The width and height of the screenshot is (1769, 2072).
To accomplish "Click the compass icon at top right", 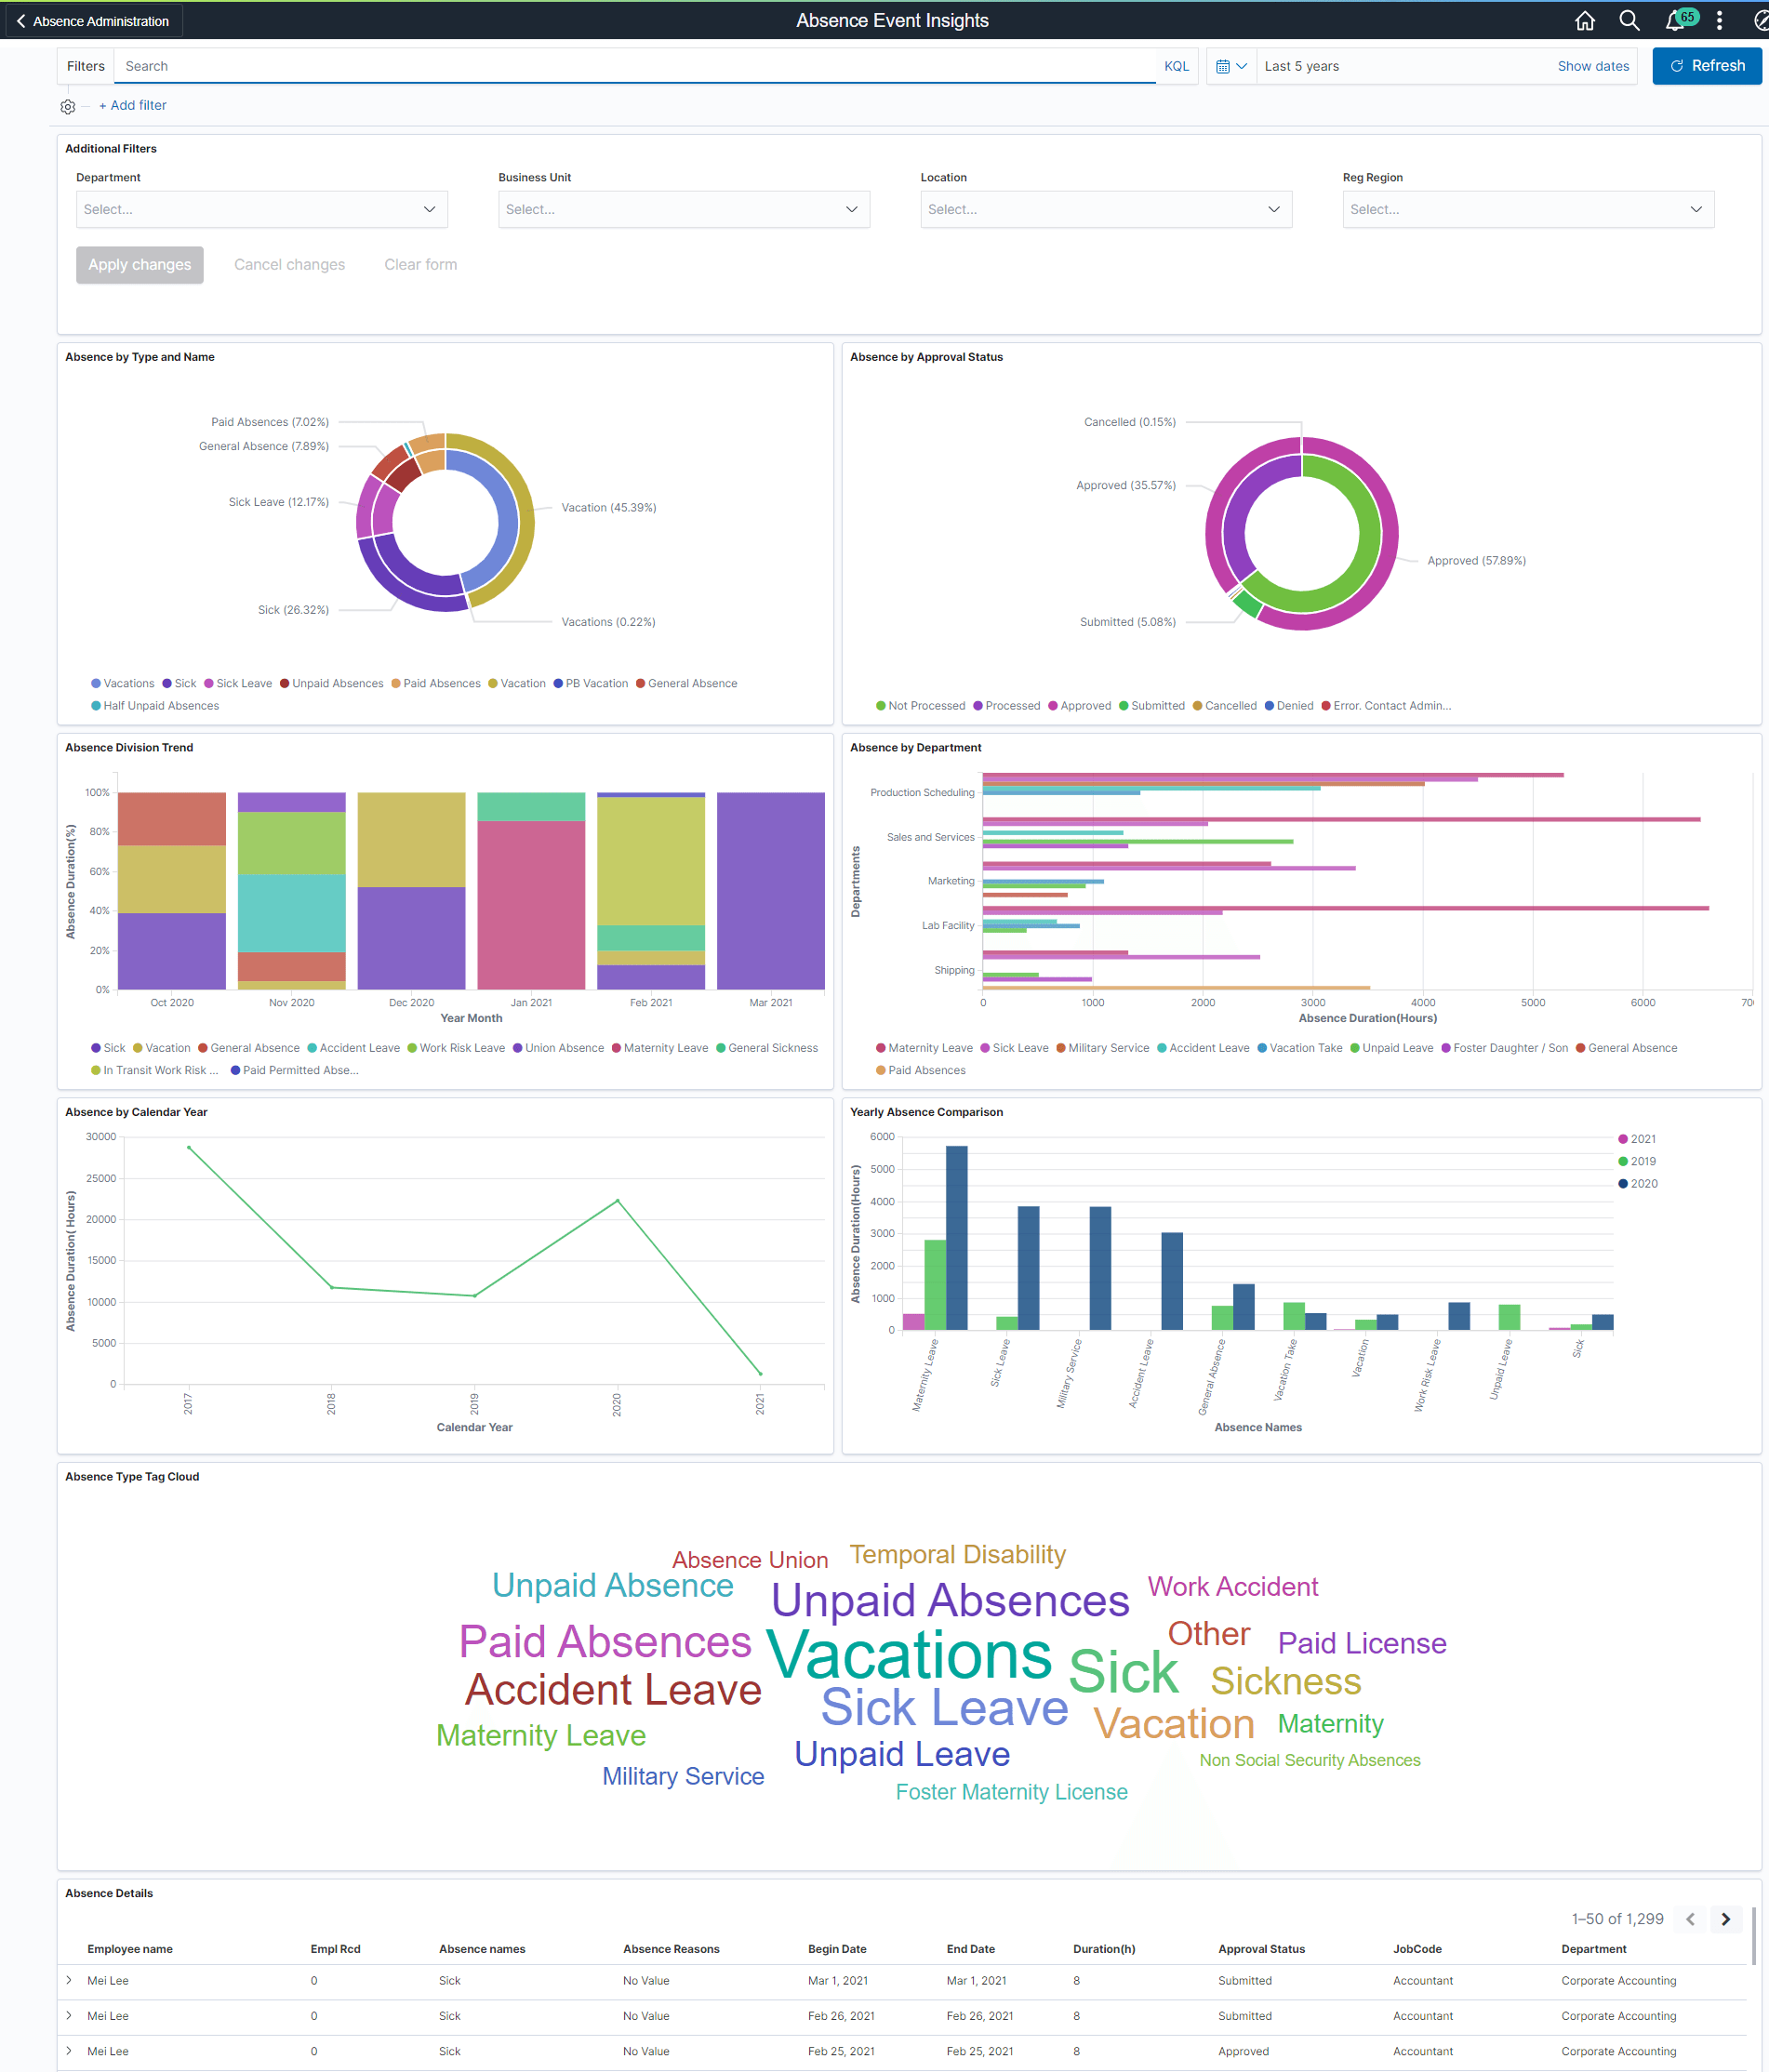I will pyautogui.click(x=1760, y=20).
